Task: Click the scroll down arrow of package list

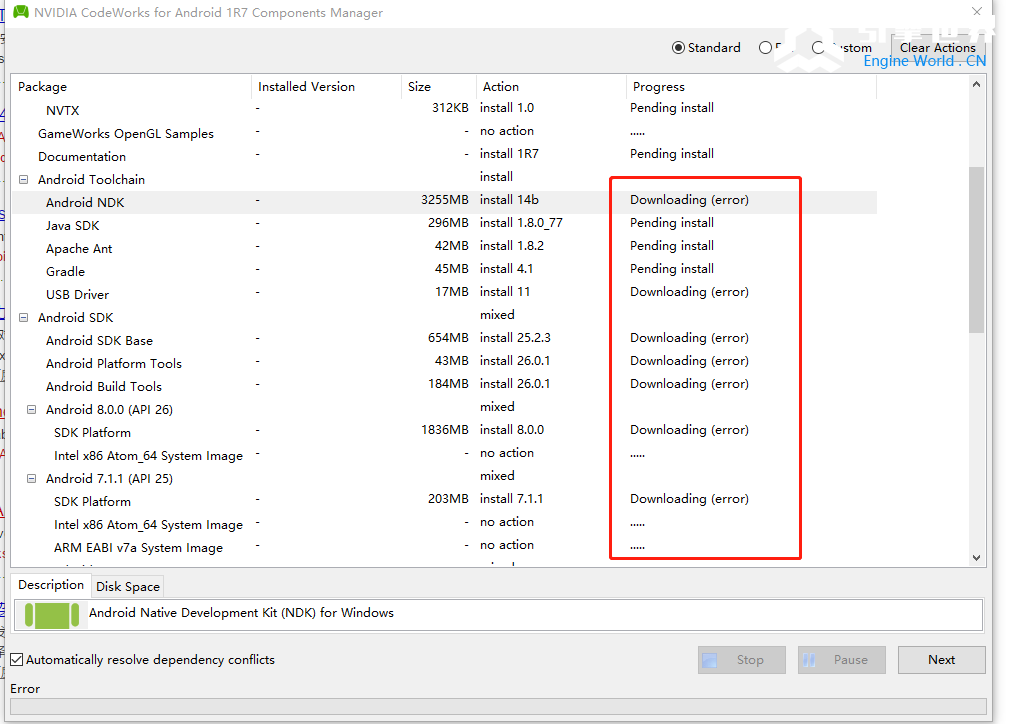Action: [976, 558]
